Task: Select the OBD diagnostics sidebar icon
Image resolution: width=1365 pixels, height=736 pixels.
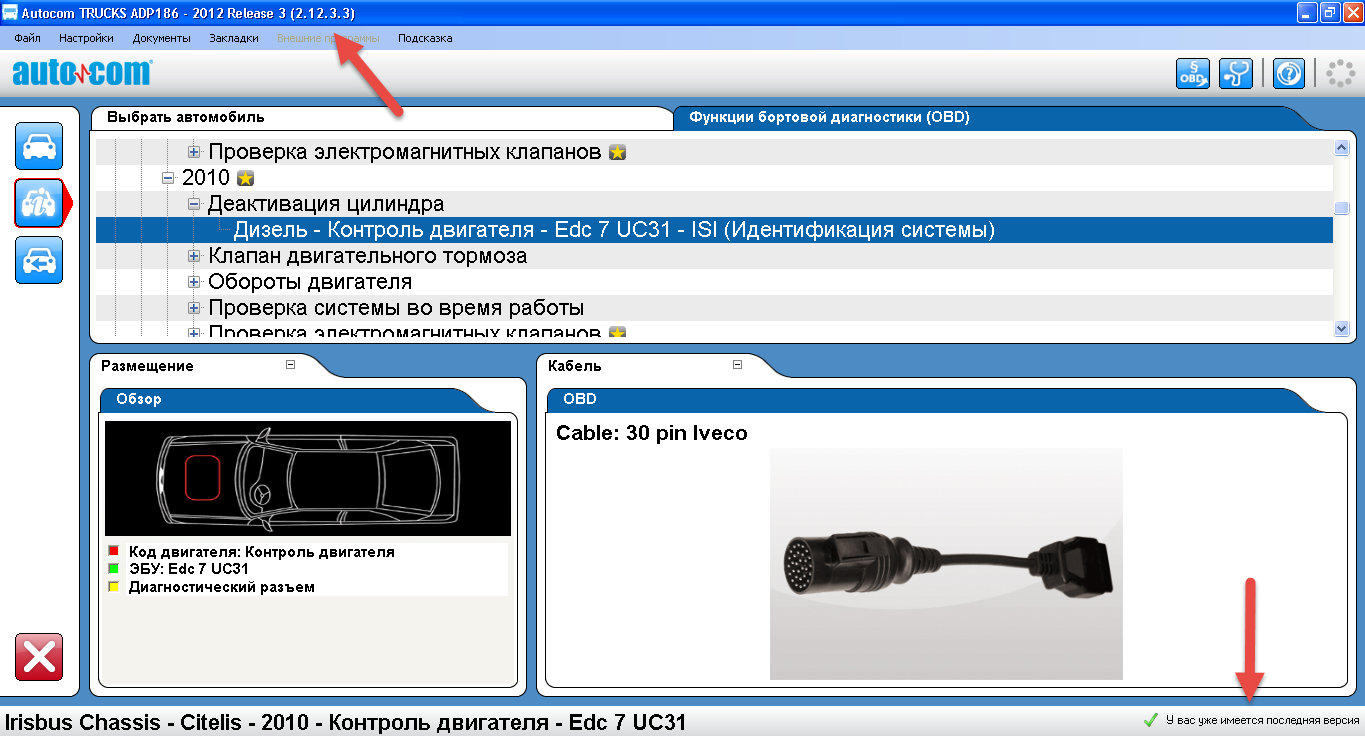Action: point(39,203)
